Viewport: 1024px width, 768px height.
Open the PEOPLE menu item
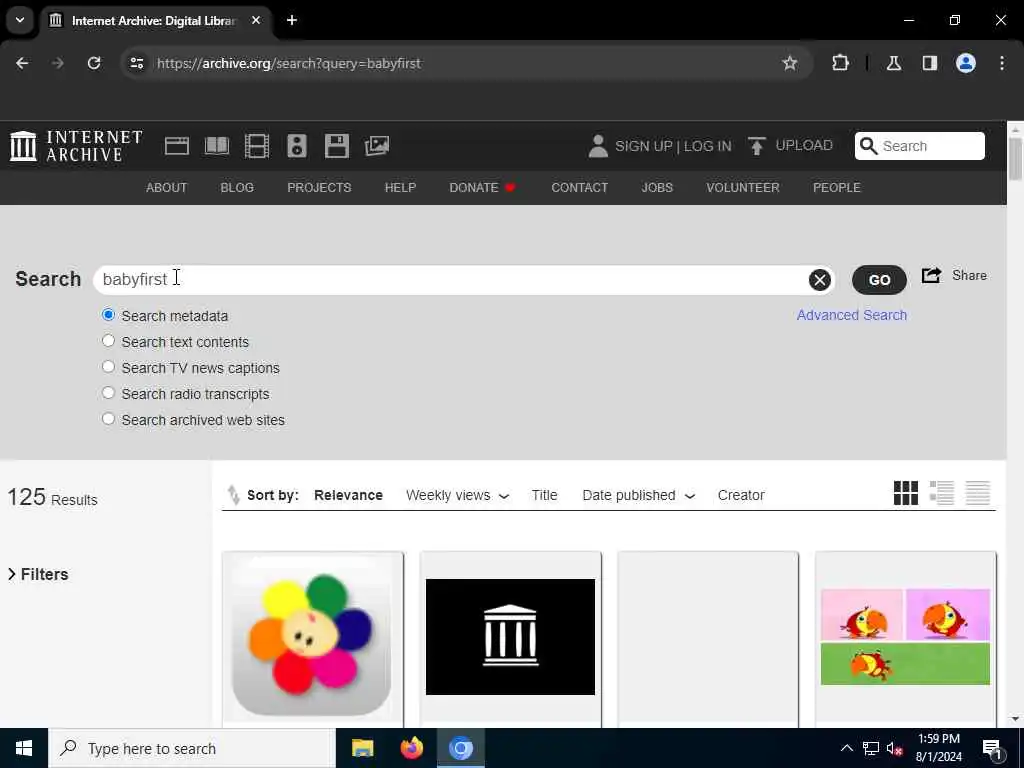pyautogui.click(x=837, y=187)
